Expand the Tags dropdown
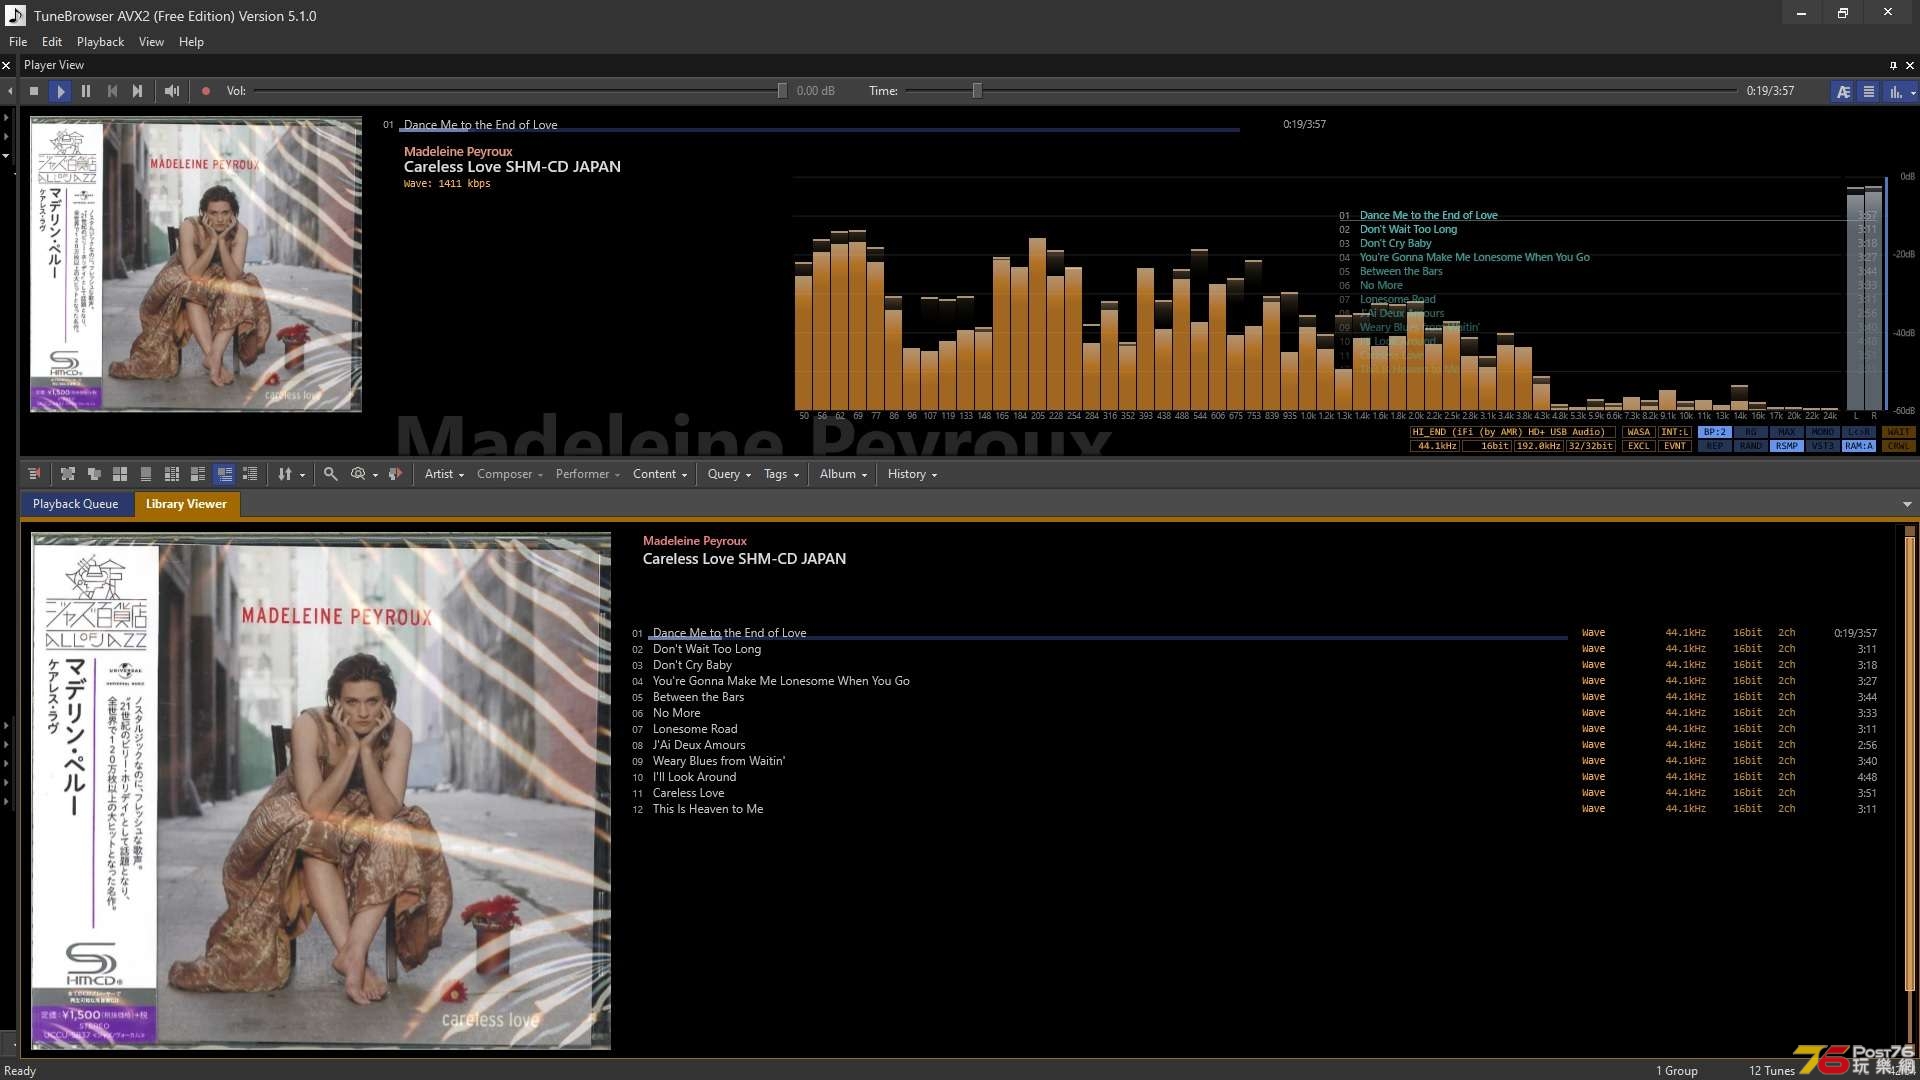The width and height of the screenshot is (1920, 1080). point(781,474)
